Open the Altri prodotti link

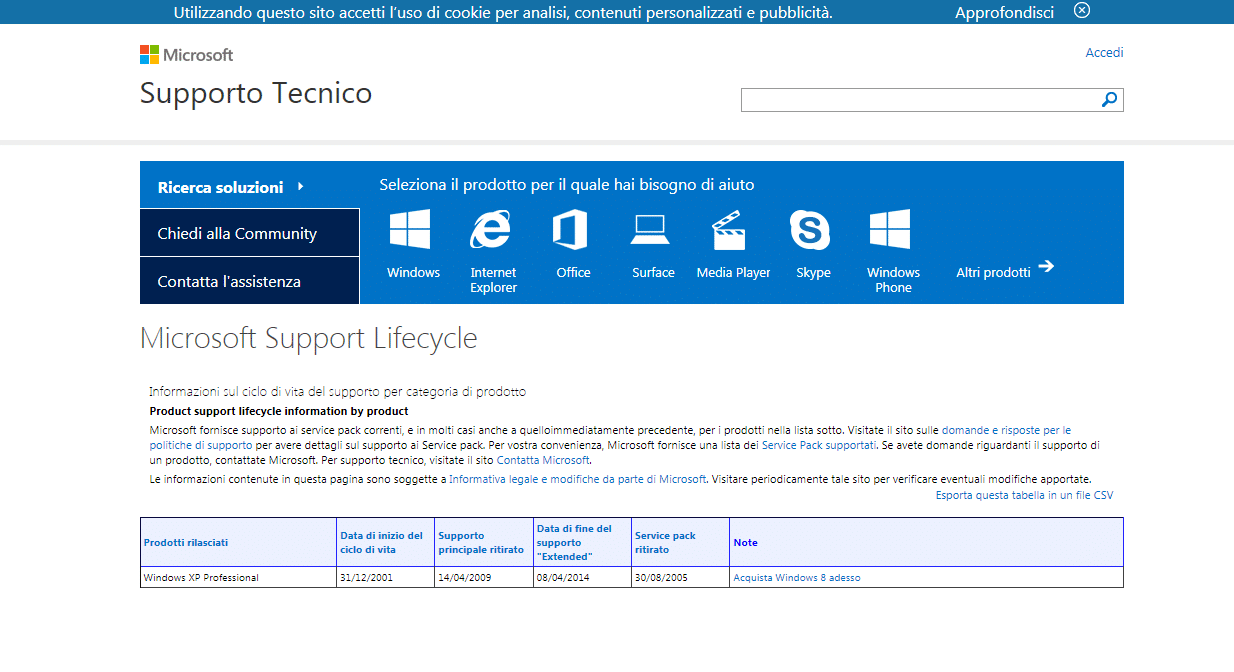pyautogui.click(x=993, y=272)
